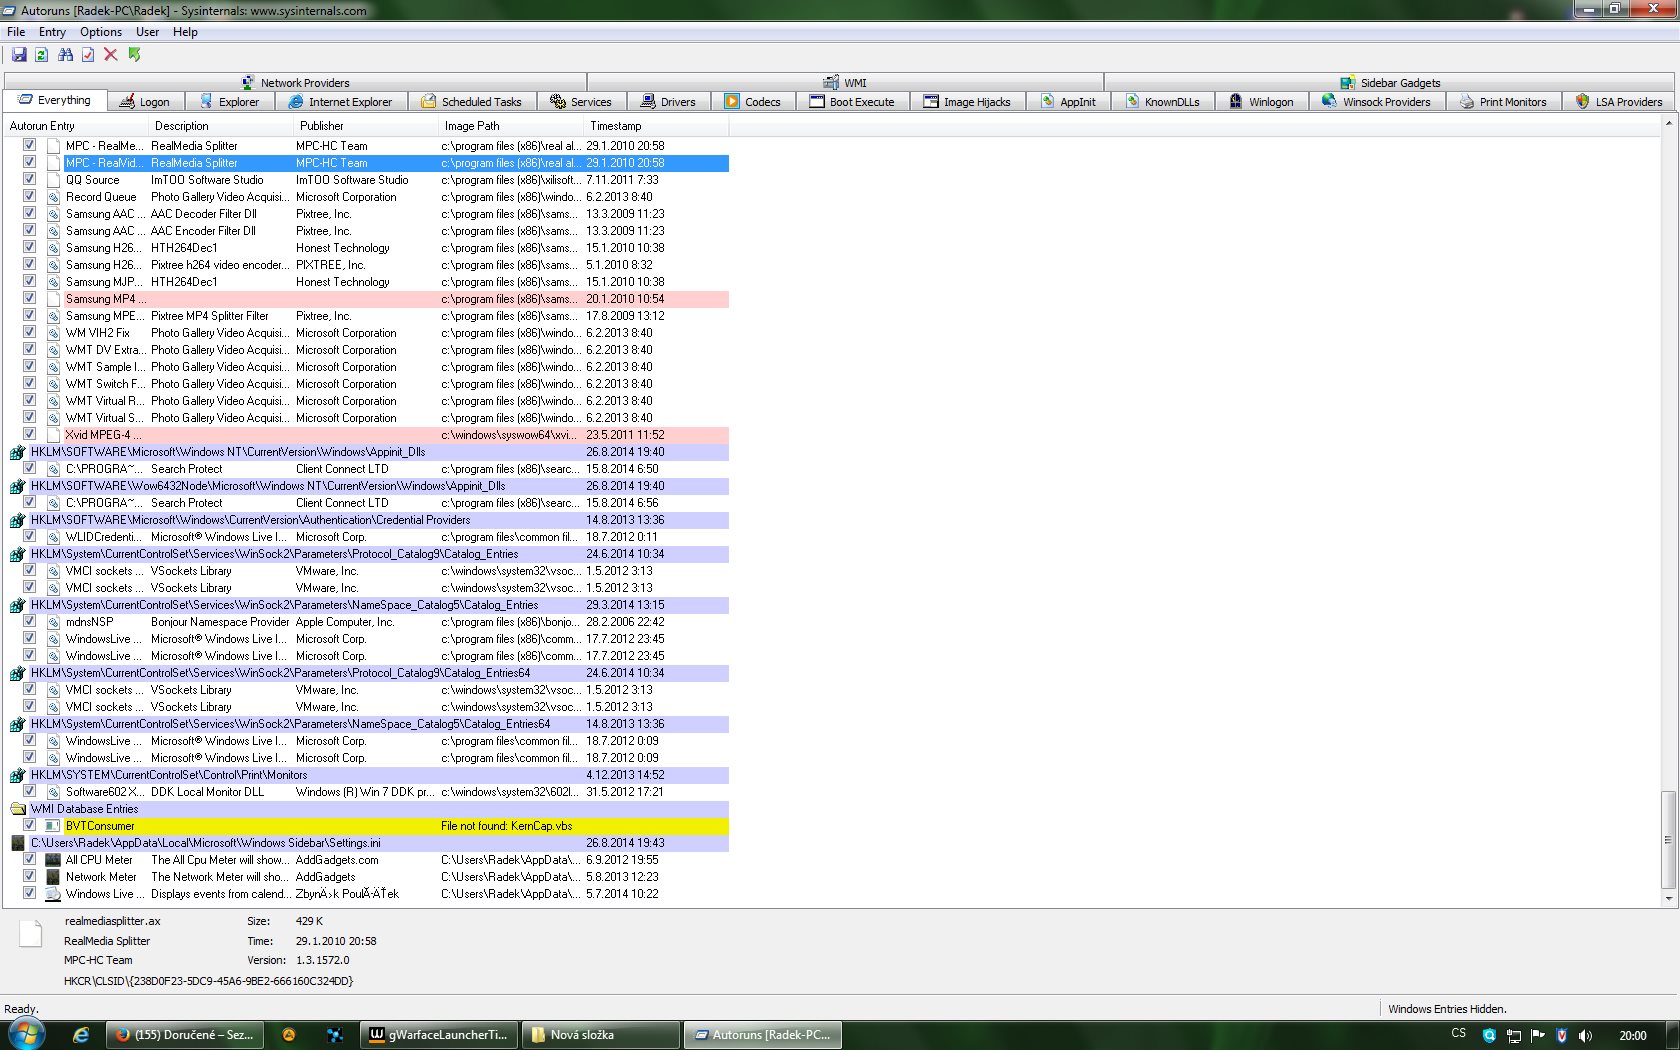This screenshot has width=1680, height=1050.
Task: Disable the mdnsNSP entry checkbox
Action: 30,622
